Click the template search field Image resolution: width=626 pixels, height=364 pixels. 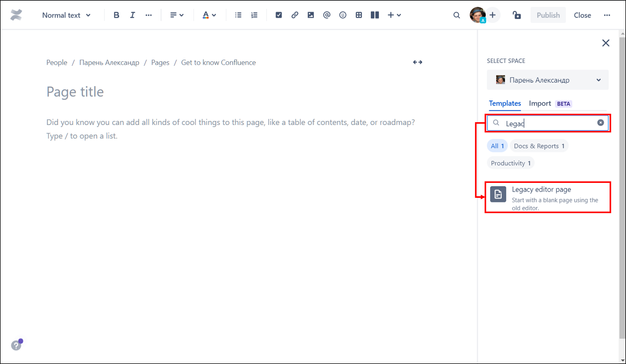point(548,123)
